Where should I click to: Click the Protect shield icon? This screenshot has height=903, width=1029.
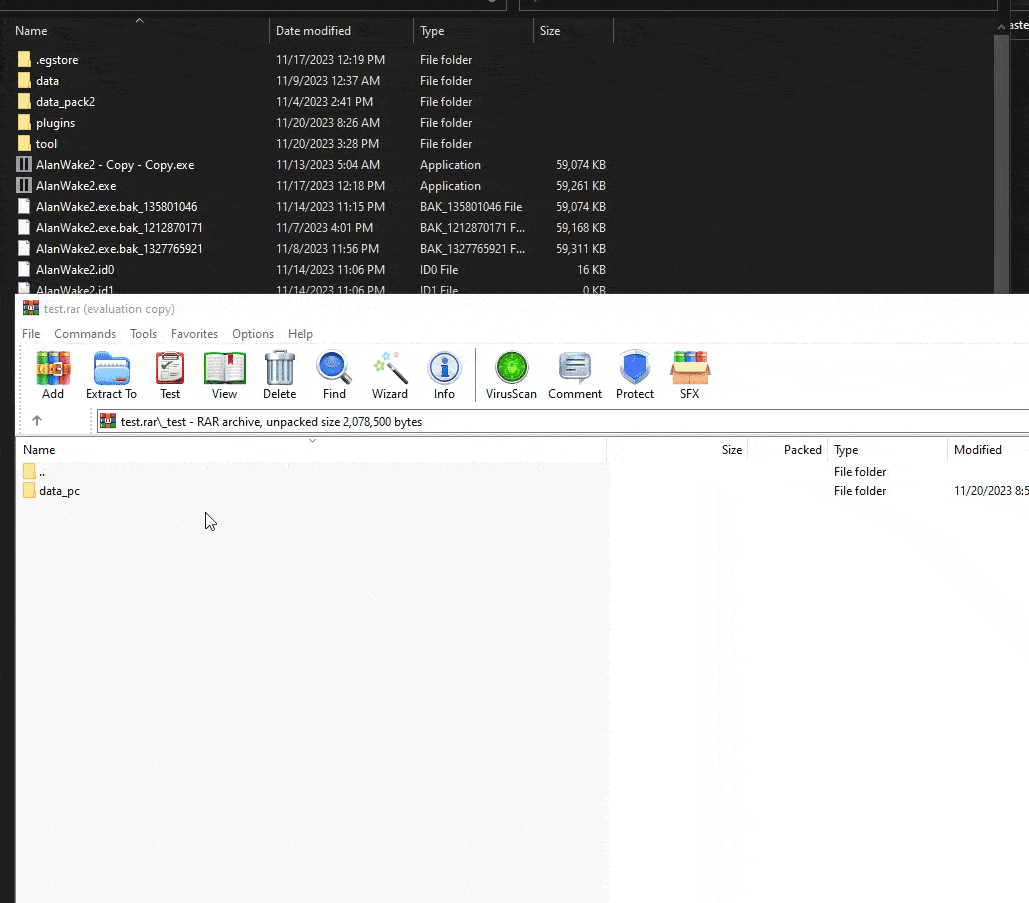click(x=635, y=375)
